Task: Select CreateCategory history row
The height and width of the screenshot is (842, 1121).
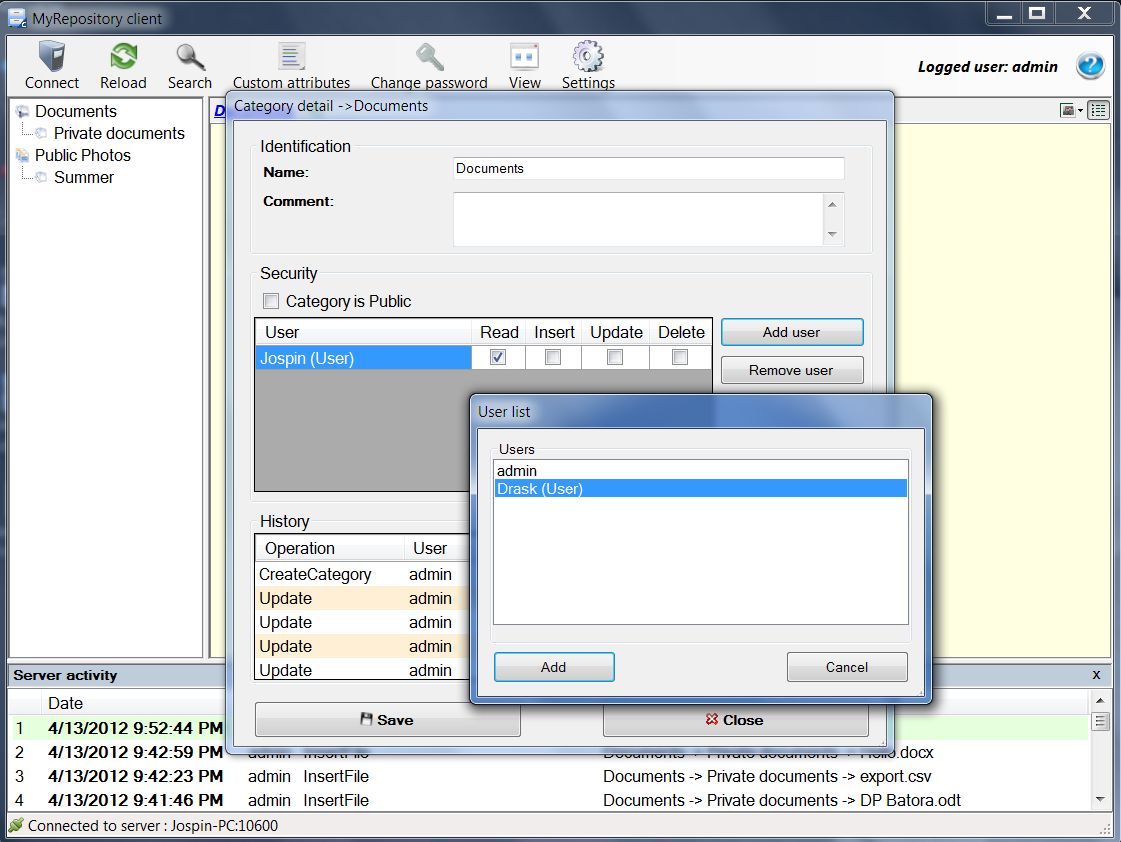Action: pyautogui.click(x=362, y=574)
